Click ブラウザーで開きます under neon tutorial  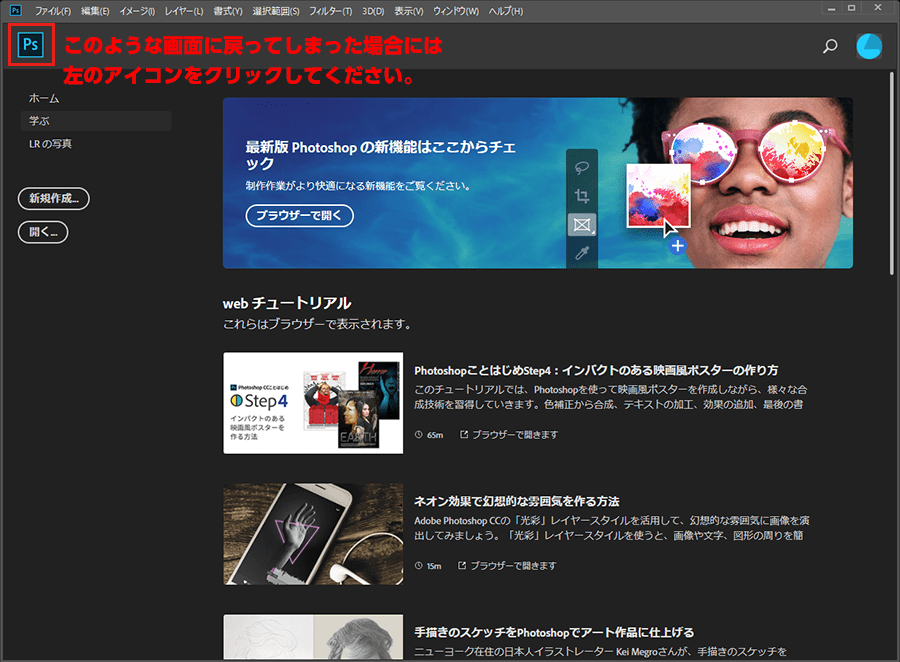coord(507,566)
